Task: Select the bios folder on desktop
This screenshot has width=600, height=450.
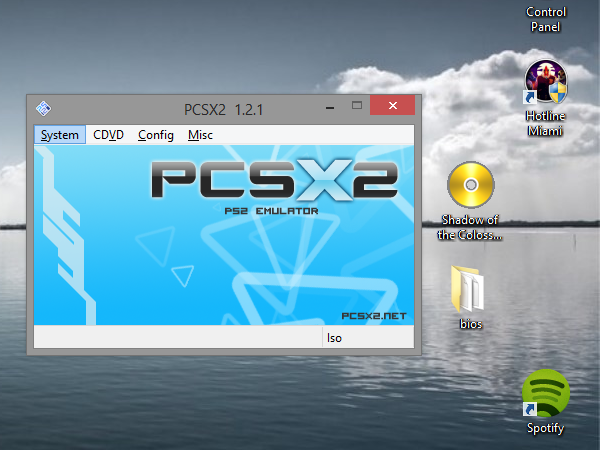Action: coord(470,297)
